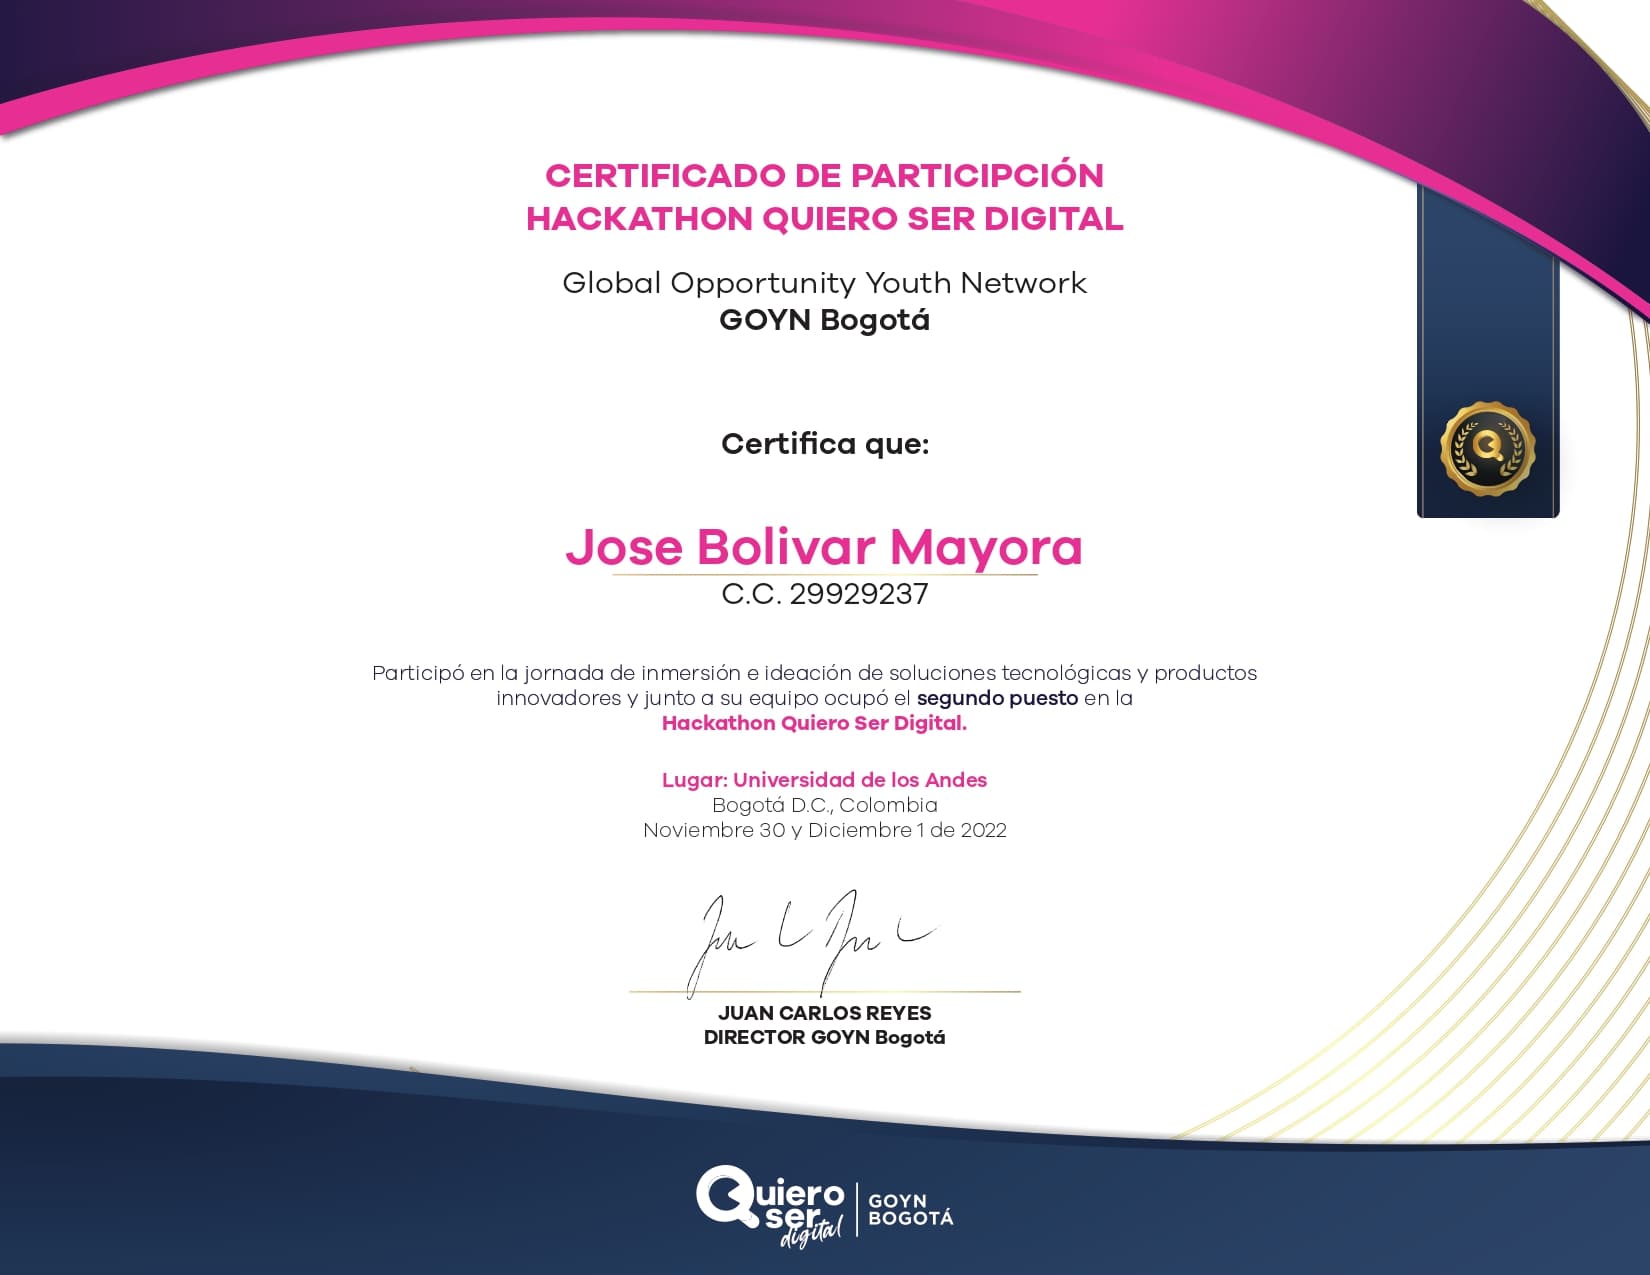The width and height of the screenshot is (1650, 1275).
Task: Click the gold medal badge on the ribbon
Action: tap(1488, 449)
